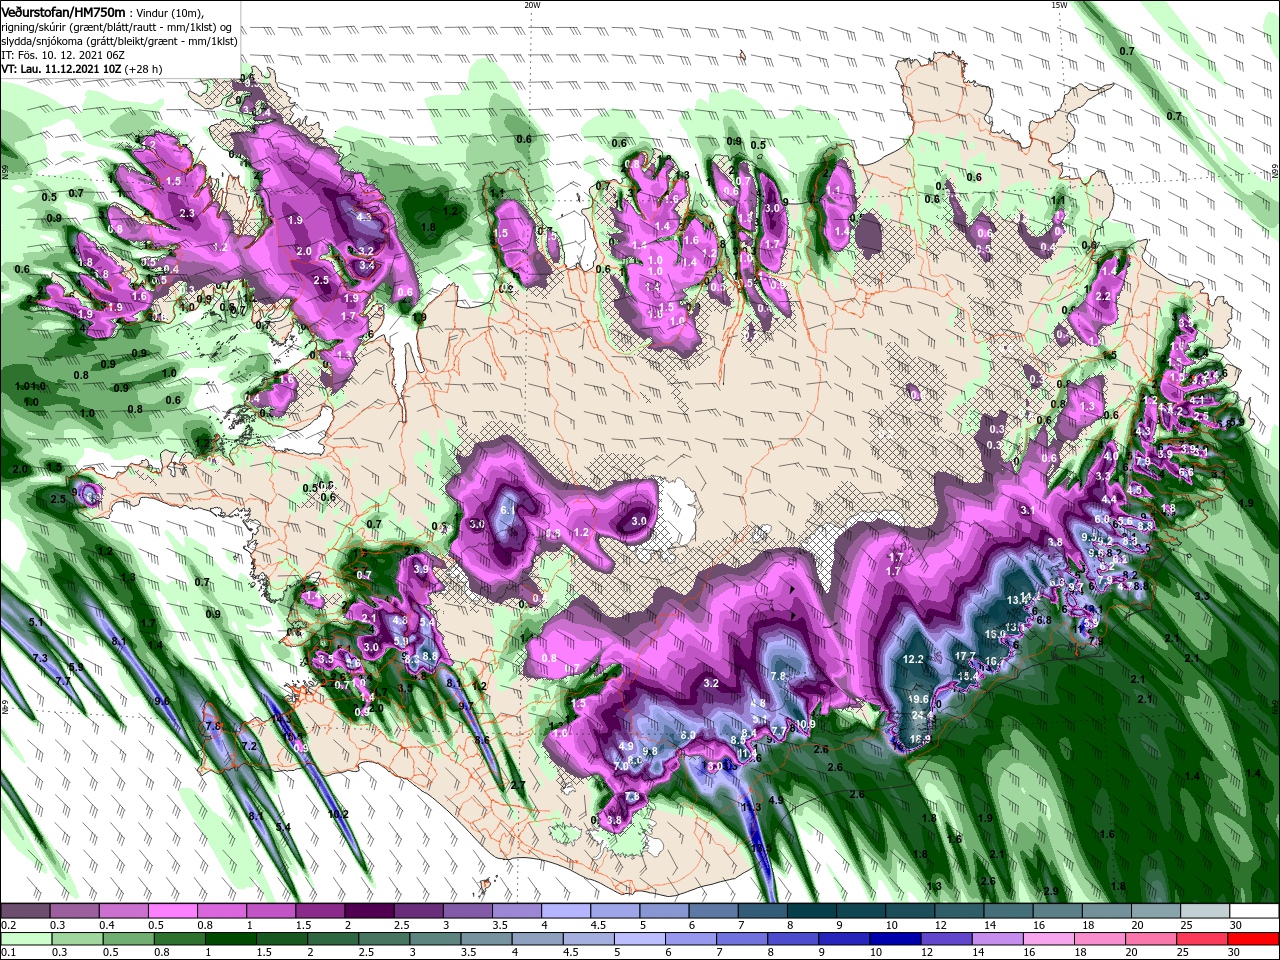1280x960 pixels.
Task: Click the 12.2 precipitation value on map
Action: (913, 660)
